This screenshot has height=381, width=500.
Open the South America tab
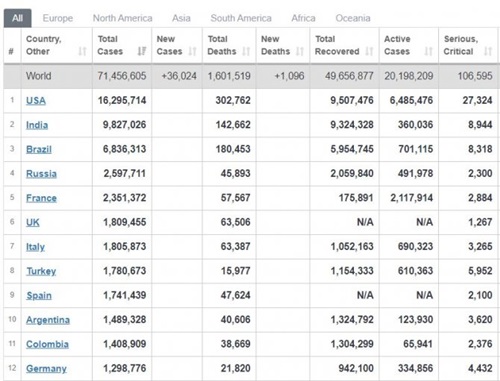click(x=241, y=18)
